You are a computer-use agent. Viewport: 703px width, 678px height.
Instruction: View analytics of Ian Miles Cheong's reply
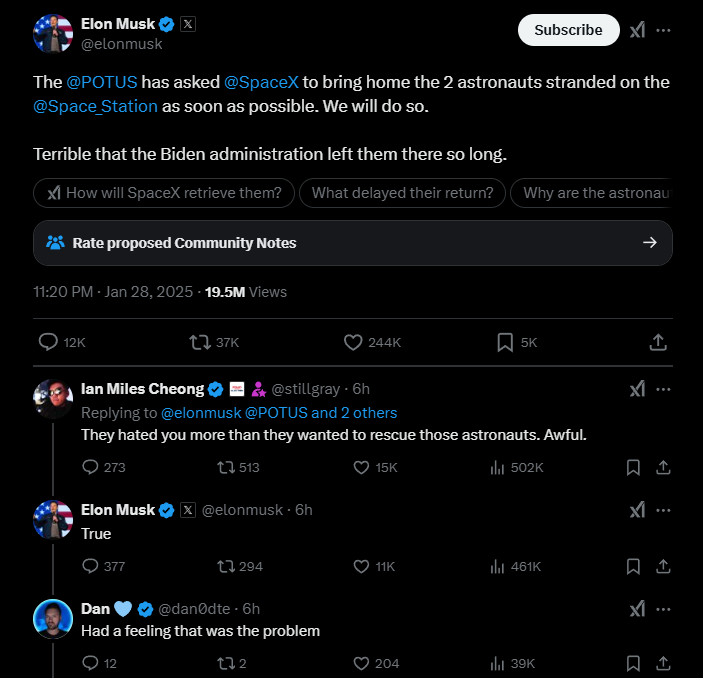[x=497, y=467]
